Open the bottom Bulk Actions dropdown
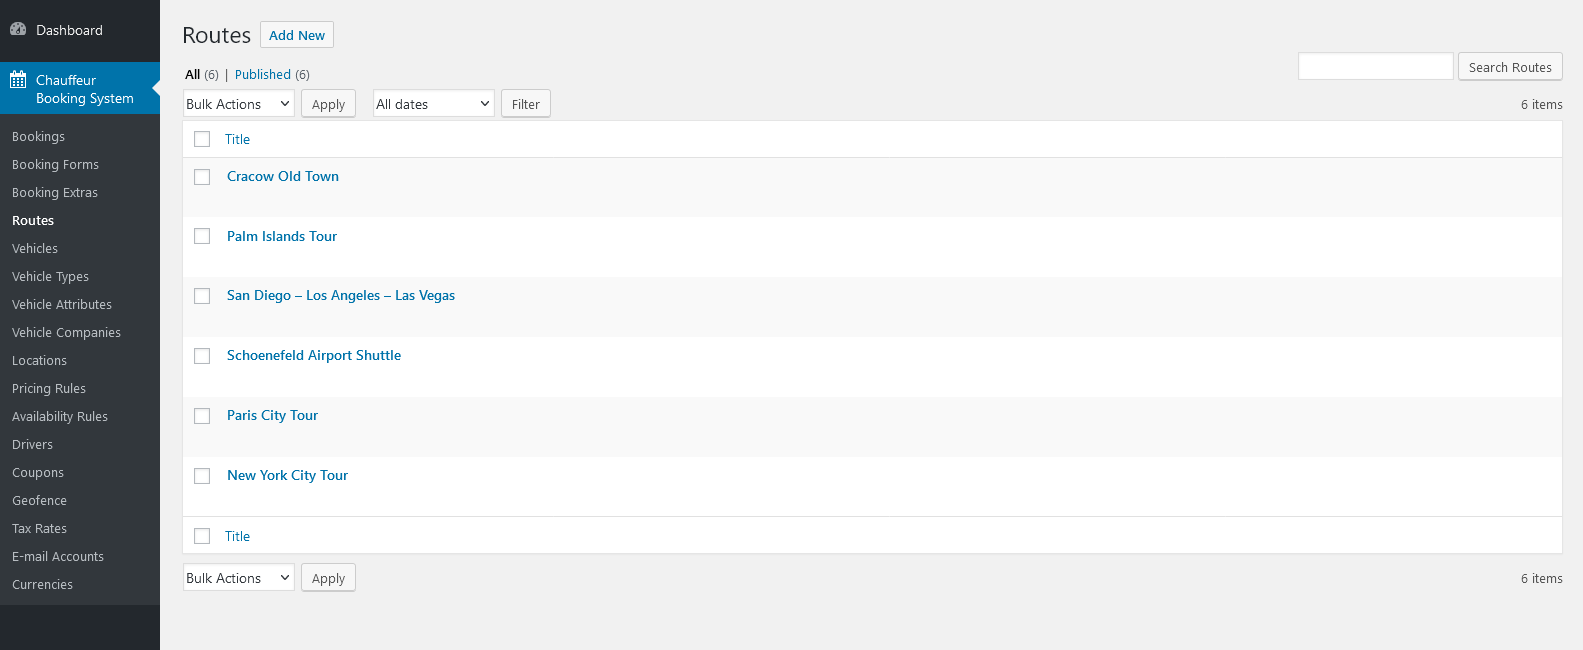 [238, 578]
